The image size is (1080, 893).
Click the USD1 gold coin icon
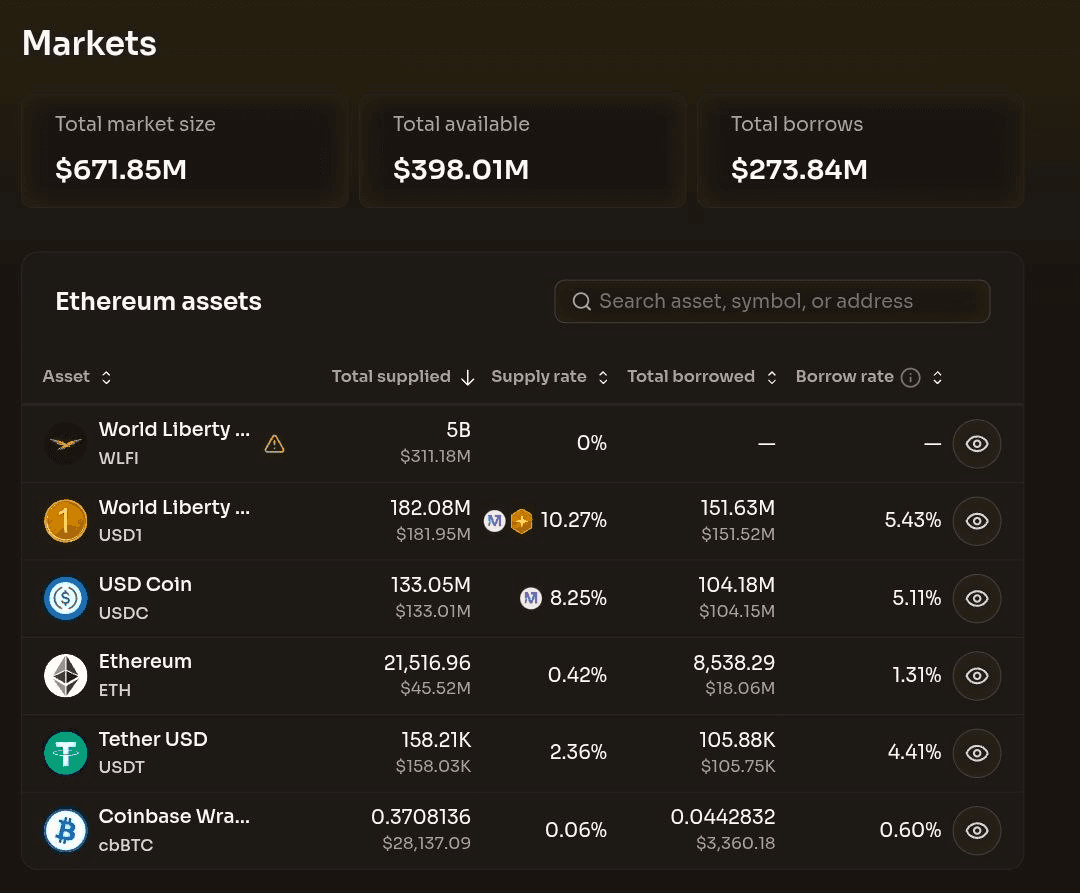pos(65,521)
